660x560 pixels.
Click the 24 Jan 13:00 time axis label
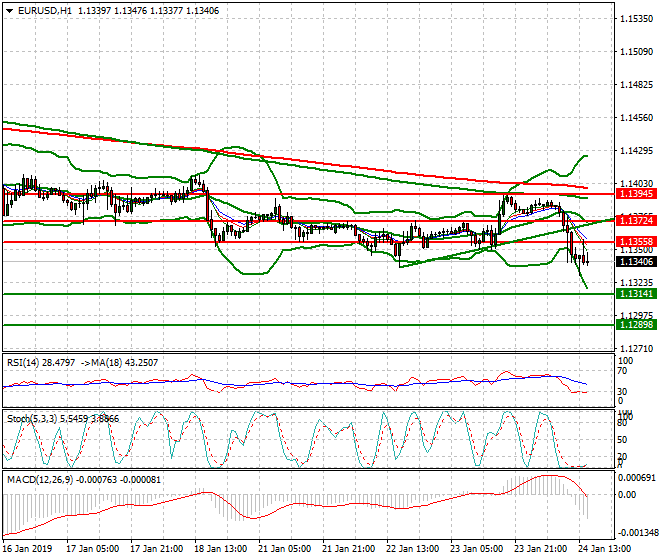click(604, 549)
